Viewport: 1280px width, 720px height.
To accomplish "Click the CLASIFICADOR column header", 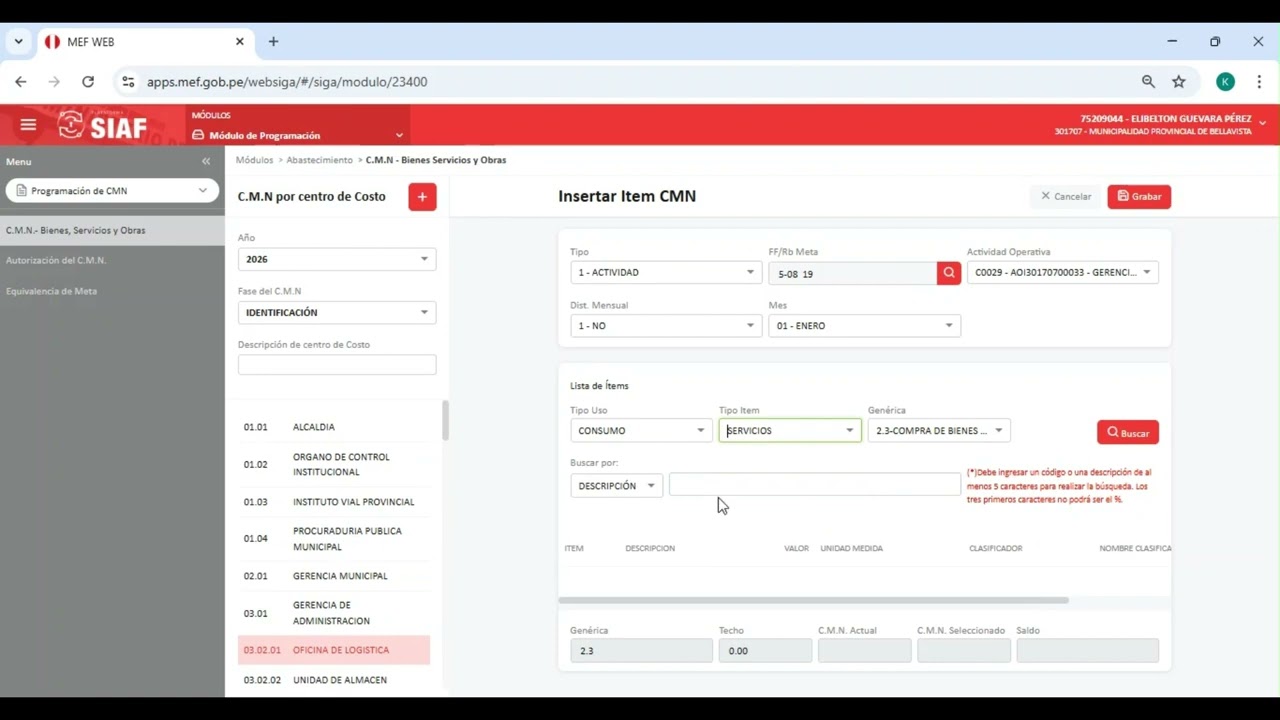I will pos(995,548).
